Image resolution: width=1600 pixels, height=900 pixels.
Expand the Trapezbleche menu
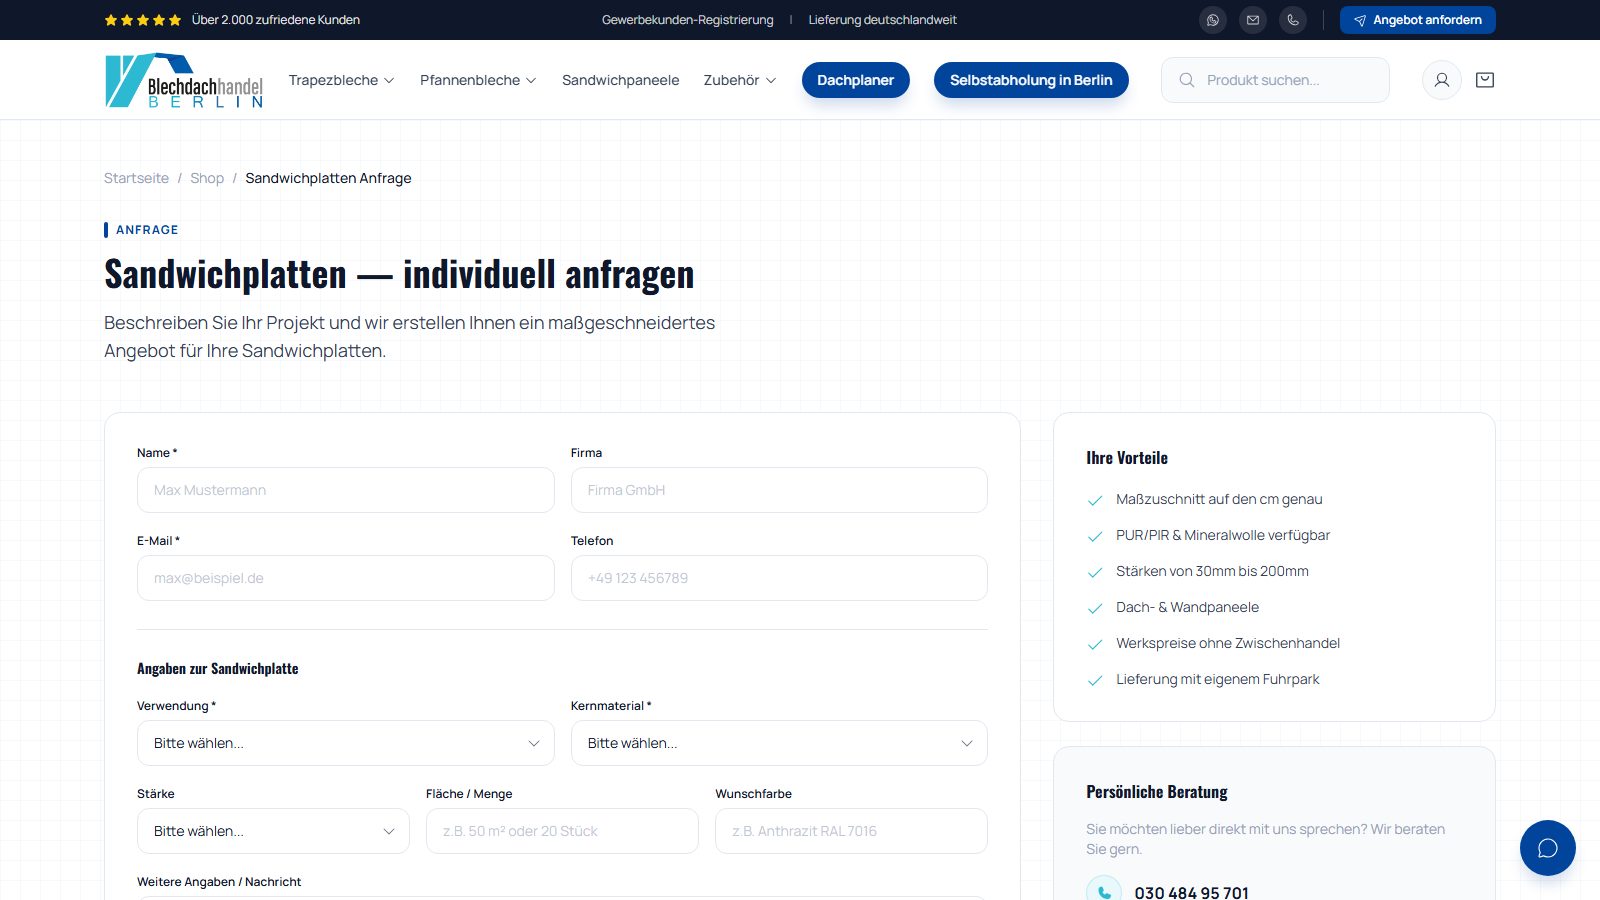tap(341, 80)
